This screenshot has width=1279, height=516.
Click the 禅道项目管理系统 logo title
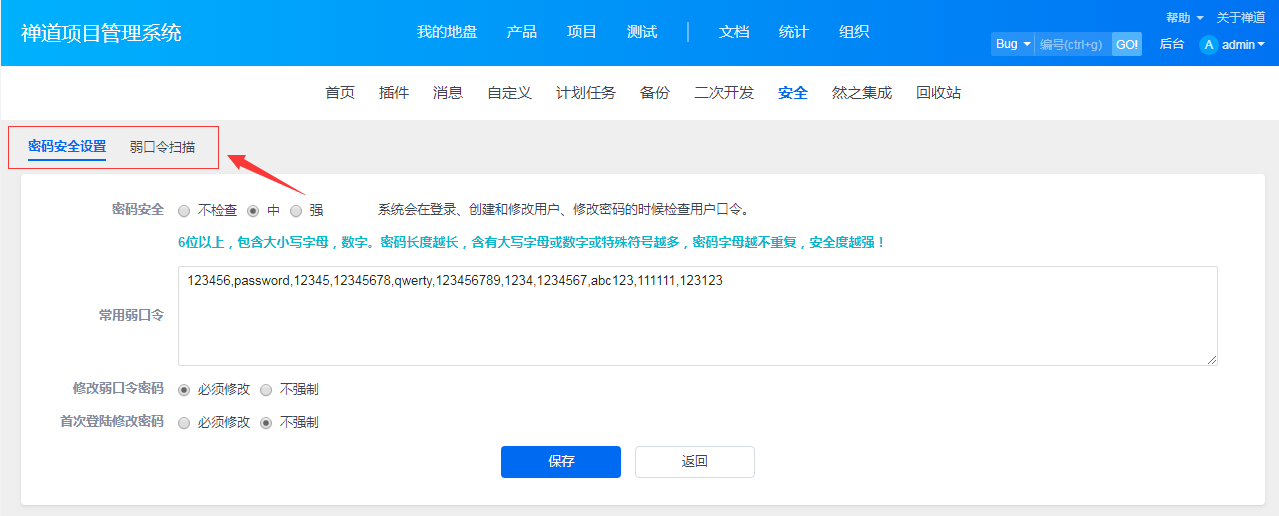coord(101,32)
